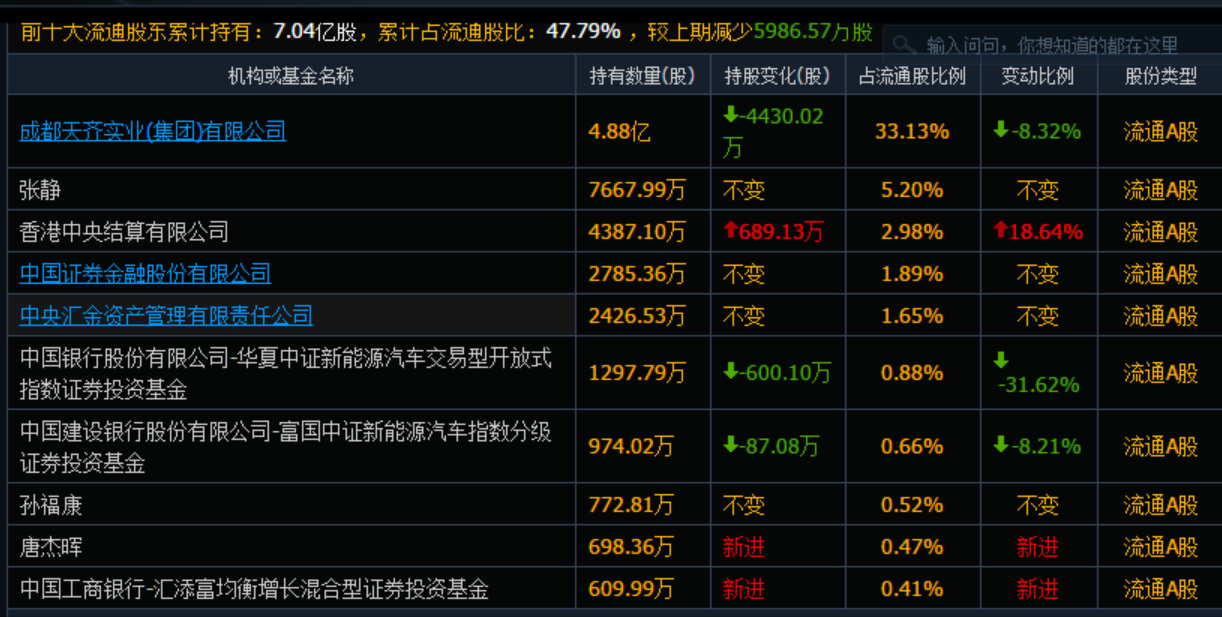Click column header 占流通股比例
This screenshot has width=1222, height=617.
pos(912,76)
